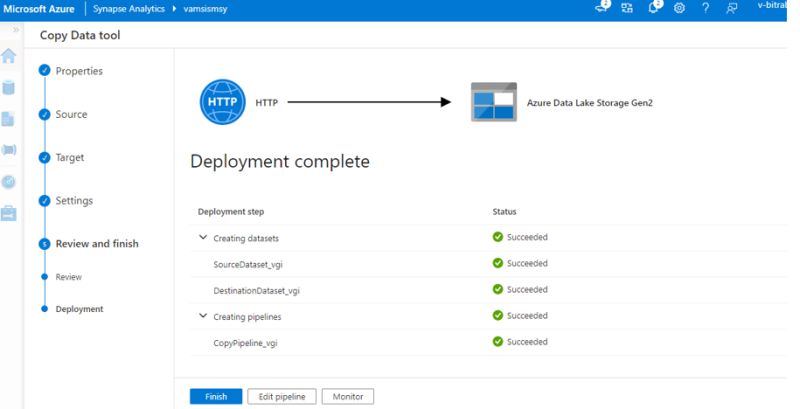The image size is (800, 409).
Task: Click the Creating datasets label
Action: click(246, 238)
